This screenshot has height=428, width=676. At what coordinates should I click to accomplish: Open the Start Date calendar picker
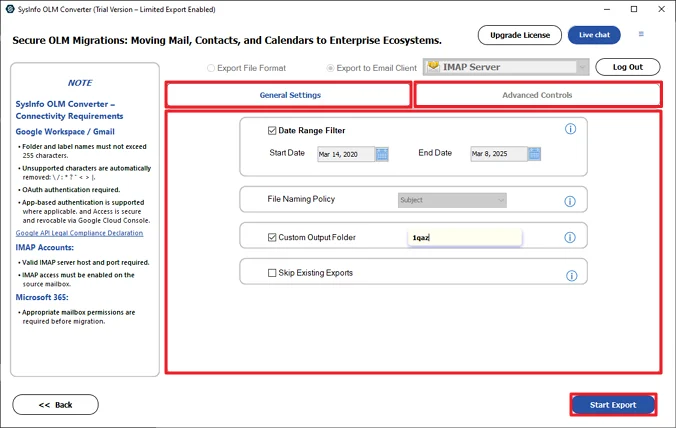(382, 154)
